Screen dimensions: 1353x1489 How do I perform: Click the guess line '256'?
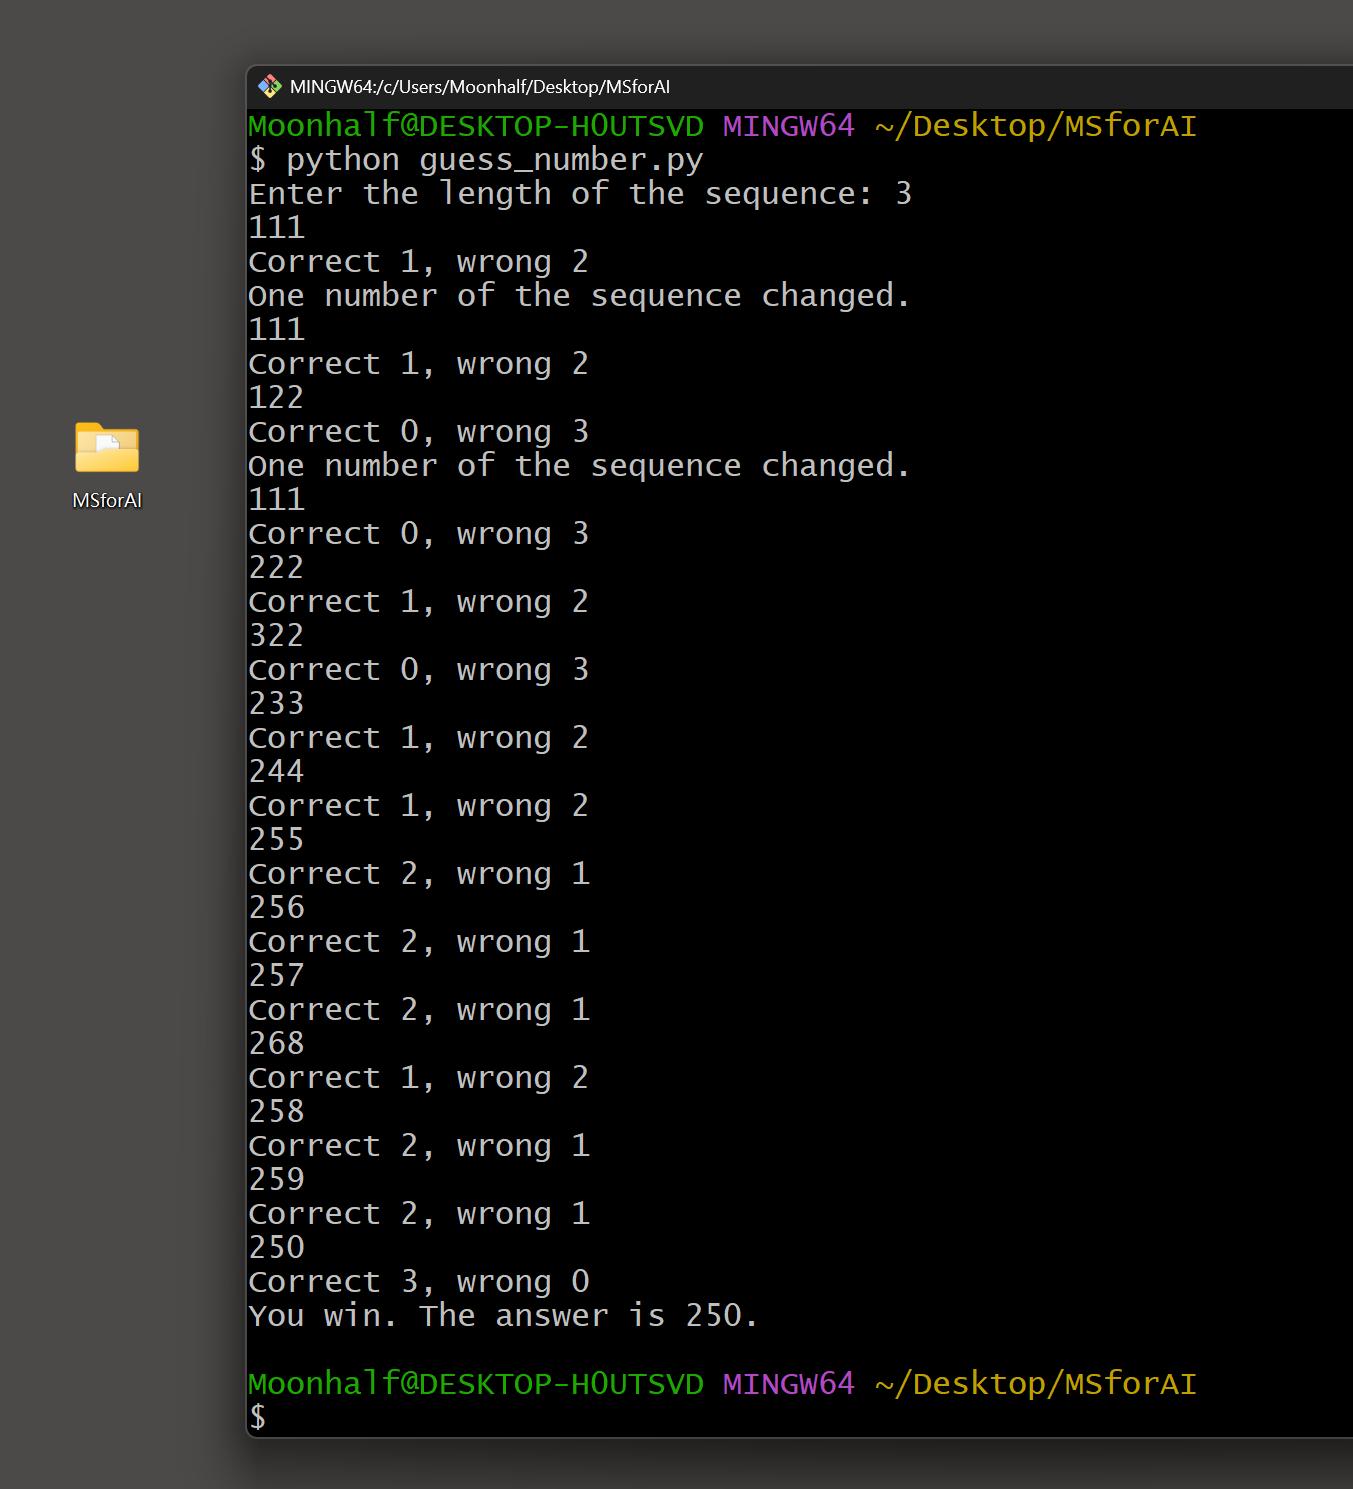coord(277,907)
